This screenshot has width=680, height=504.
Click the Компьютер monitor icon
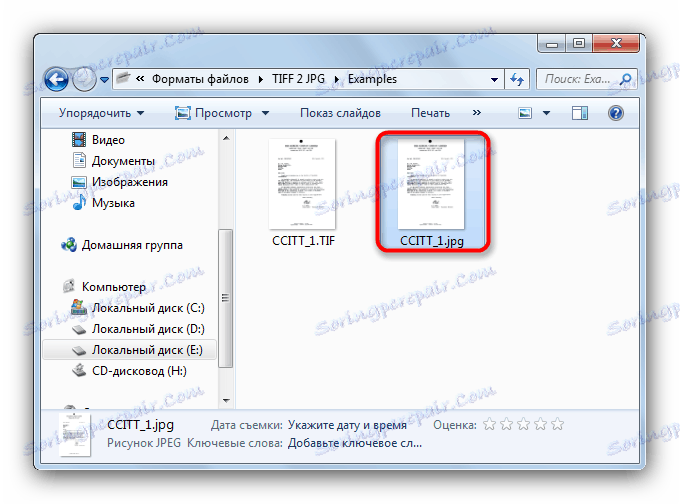coord(69,286)
